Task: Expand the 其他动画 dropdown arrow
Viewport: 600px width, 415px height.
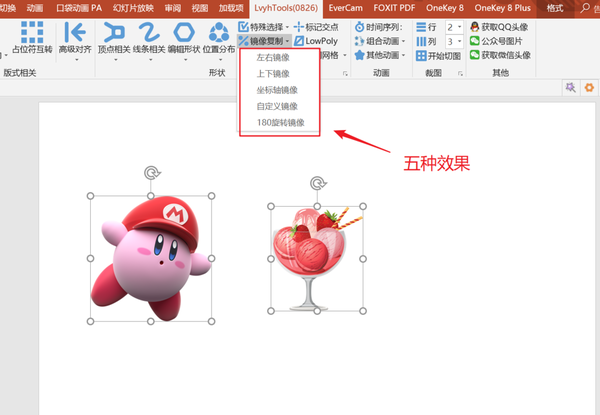Action: 403,55
